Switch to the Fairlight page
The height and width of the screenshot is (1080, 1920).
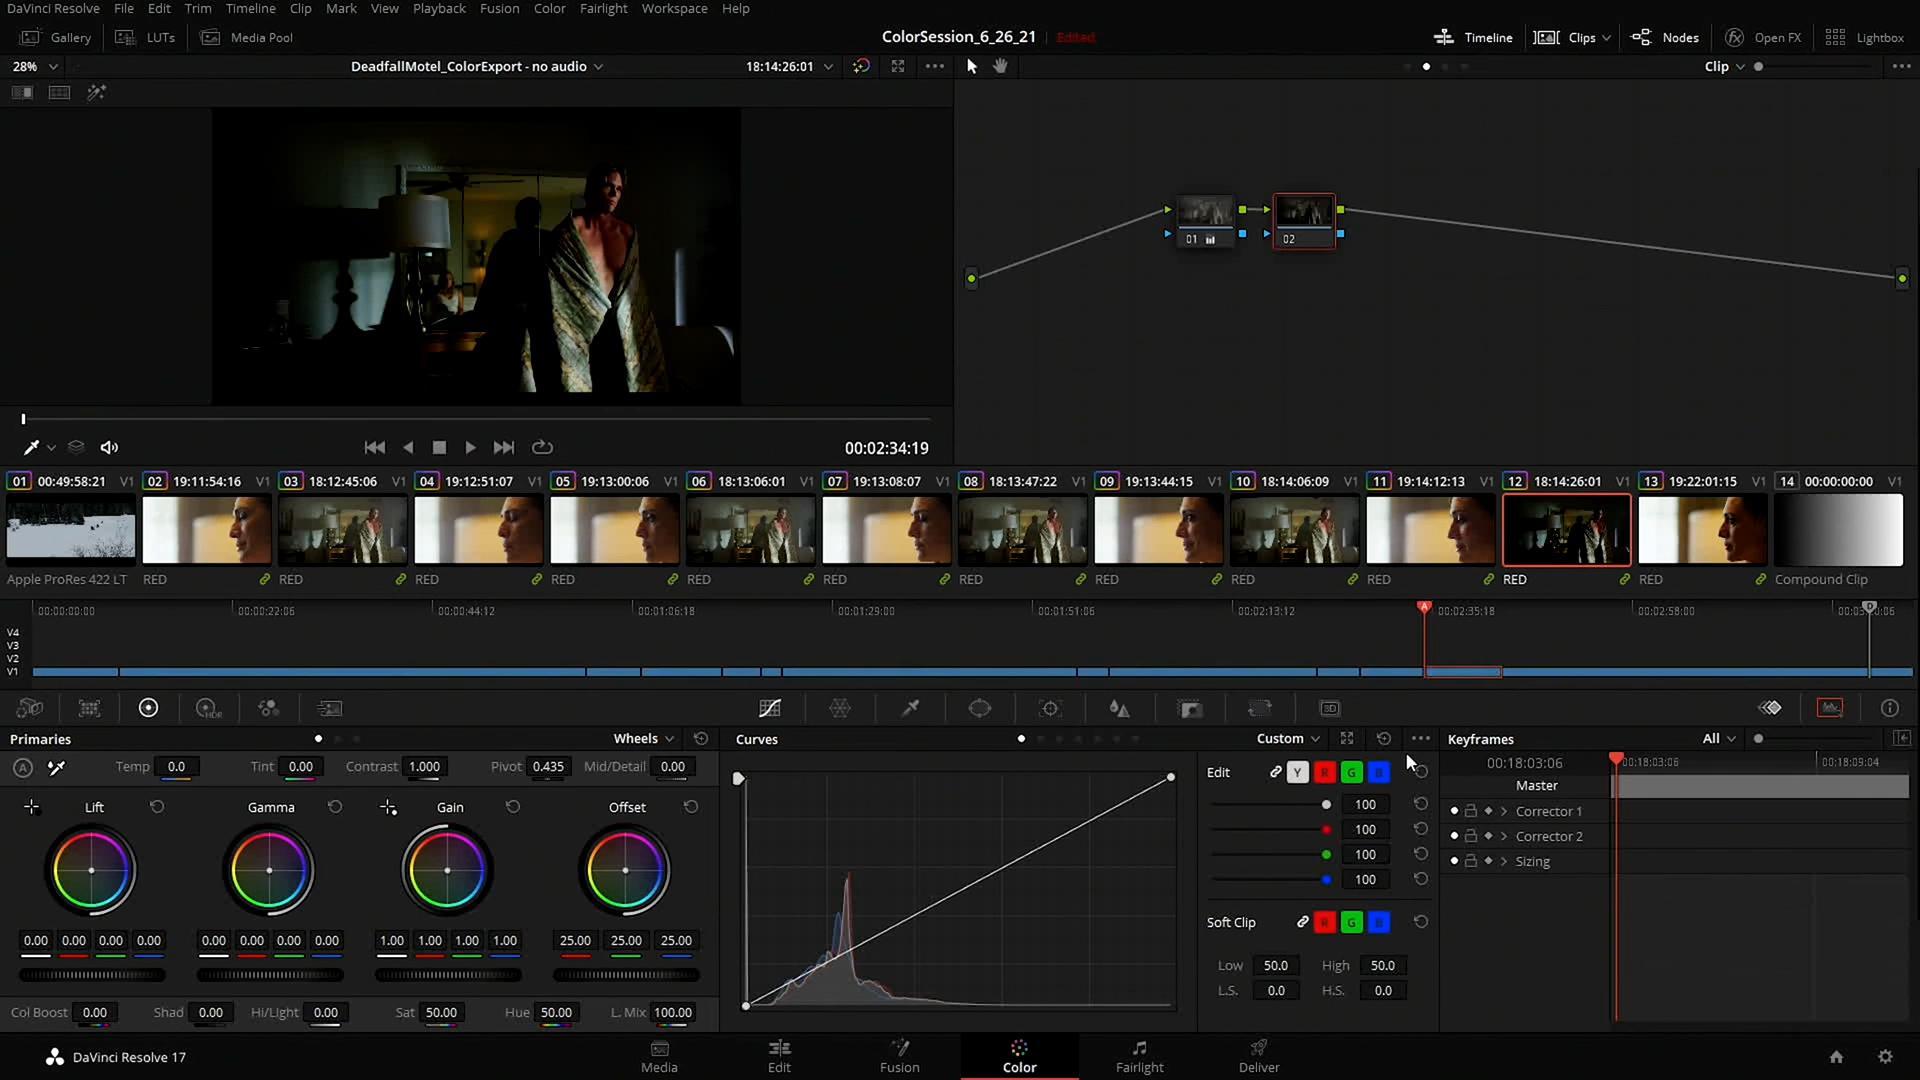tap(1139, 1056)
